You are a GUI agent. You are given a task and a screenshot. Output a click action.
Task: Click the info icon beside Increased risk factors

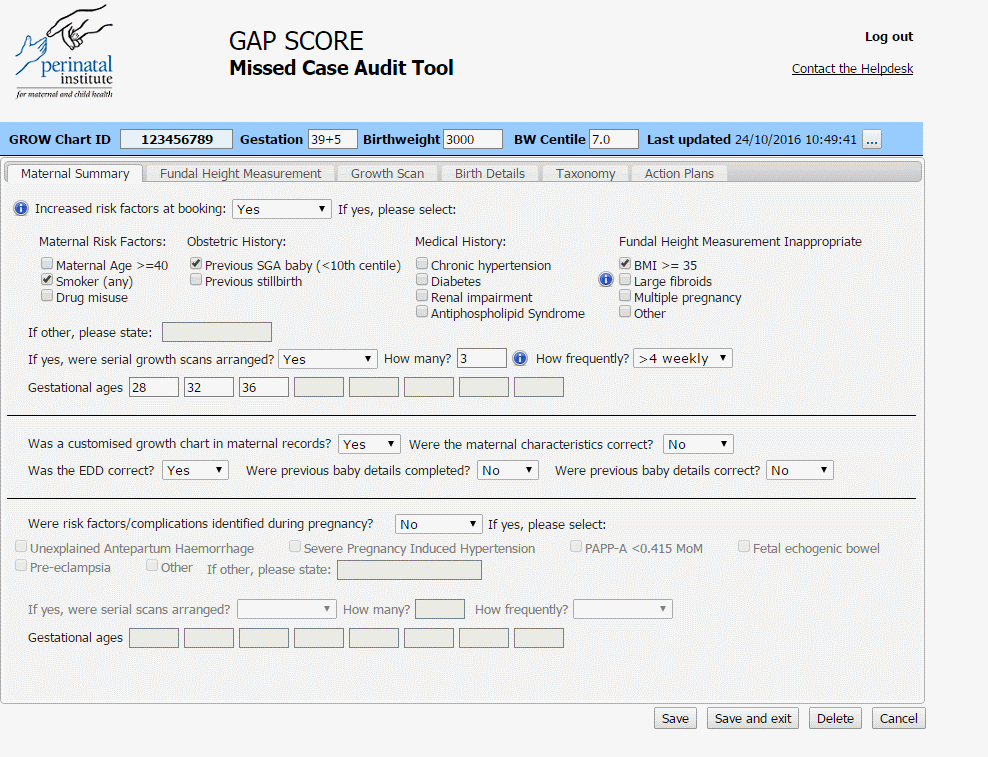coord(20,208)
